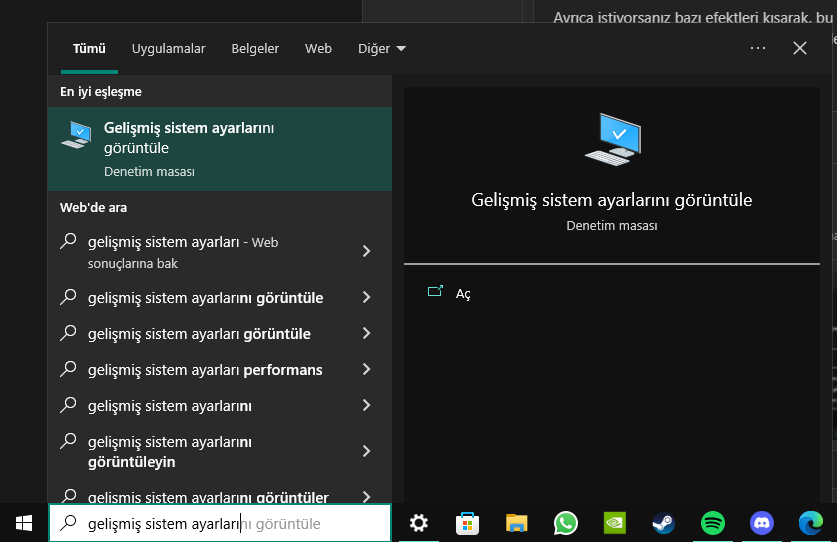837x542 pixels.
Task: Open WhatsApp from the taskbar
Action: [x=565, y=523]
